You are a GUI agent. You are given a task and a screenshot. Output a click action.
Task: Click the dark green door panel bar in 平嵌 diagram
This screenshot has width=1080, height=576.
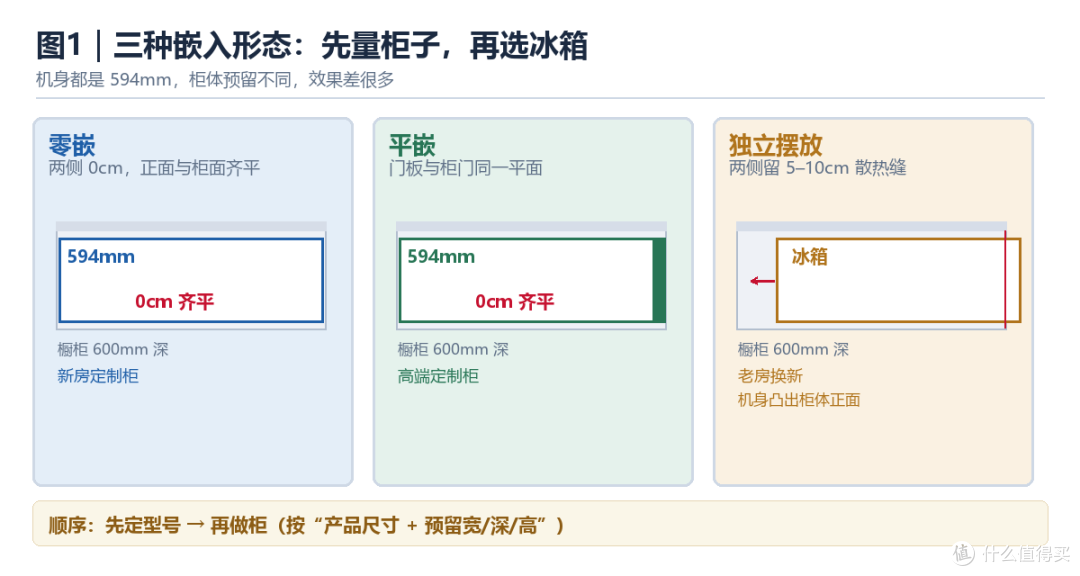[659, 280]
